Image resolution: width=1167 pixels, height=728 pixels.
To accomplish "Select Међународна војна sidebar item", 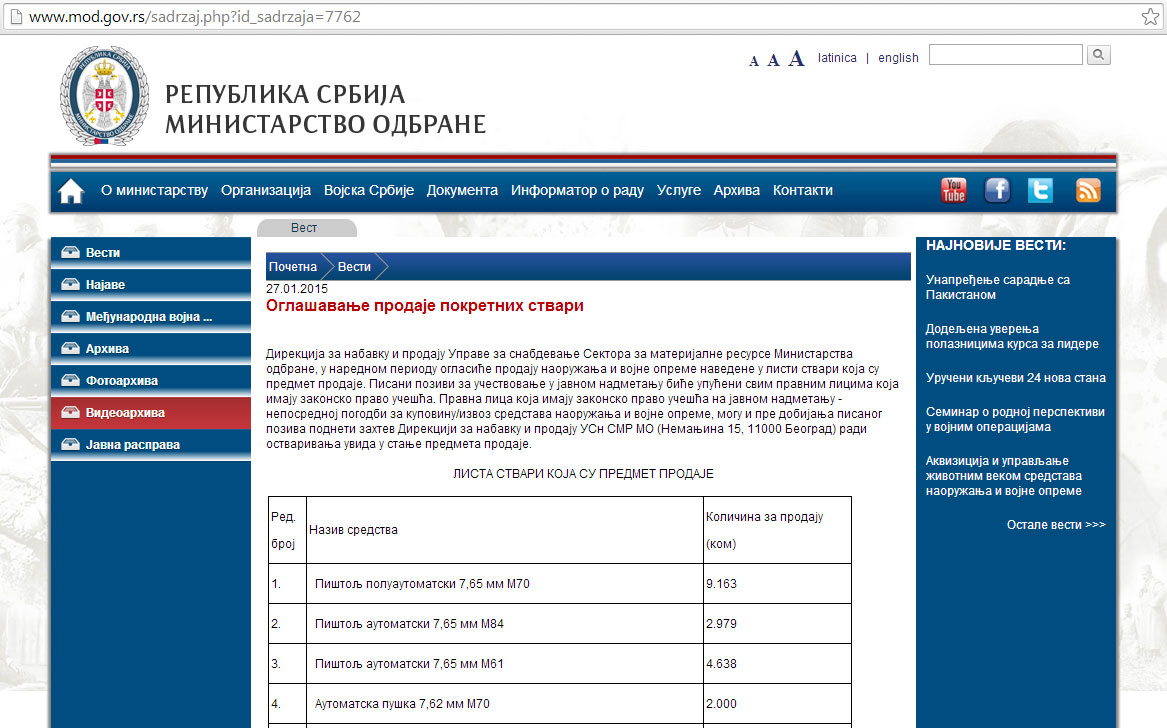I will [x=151, y=316].
